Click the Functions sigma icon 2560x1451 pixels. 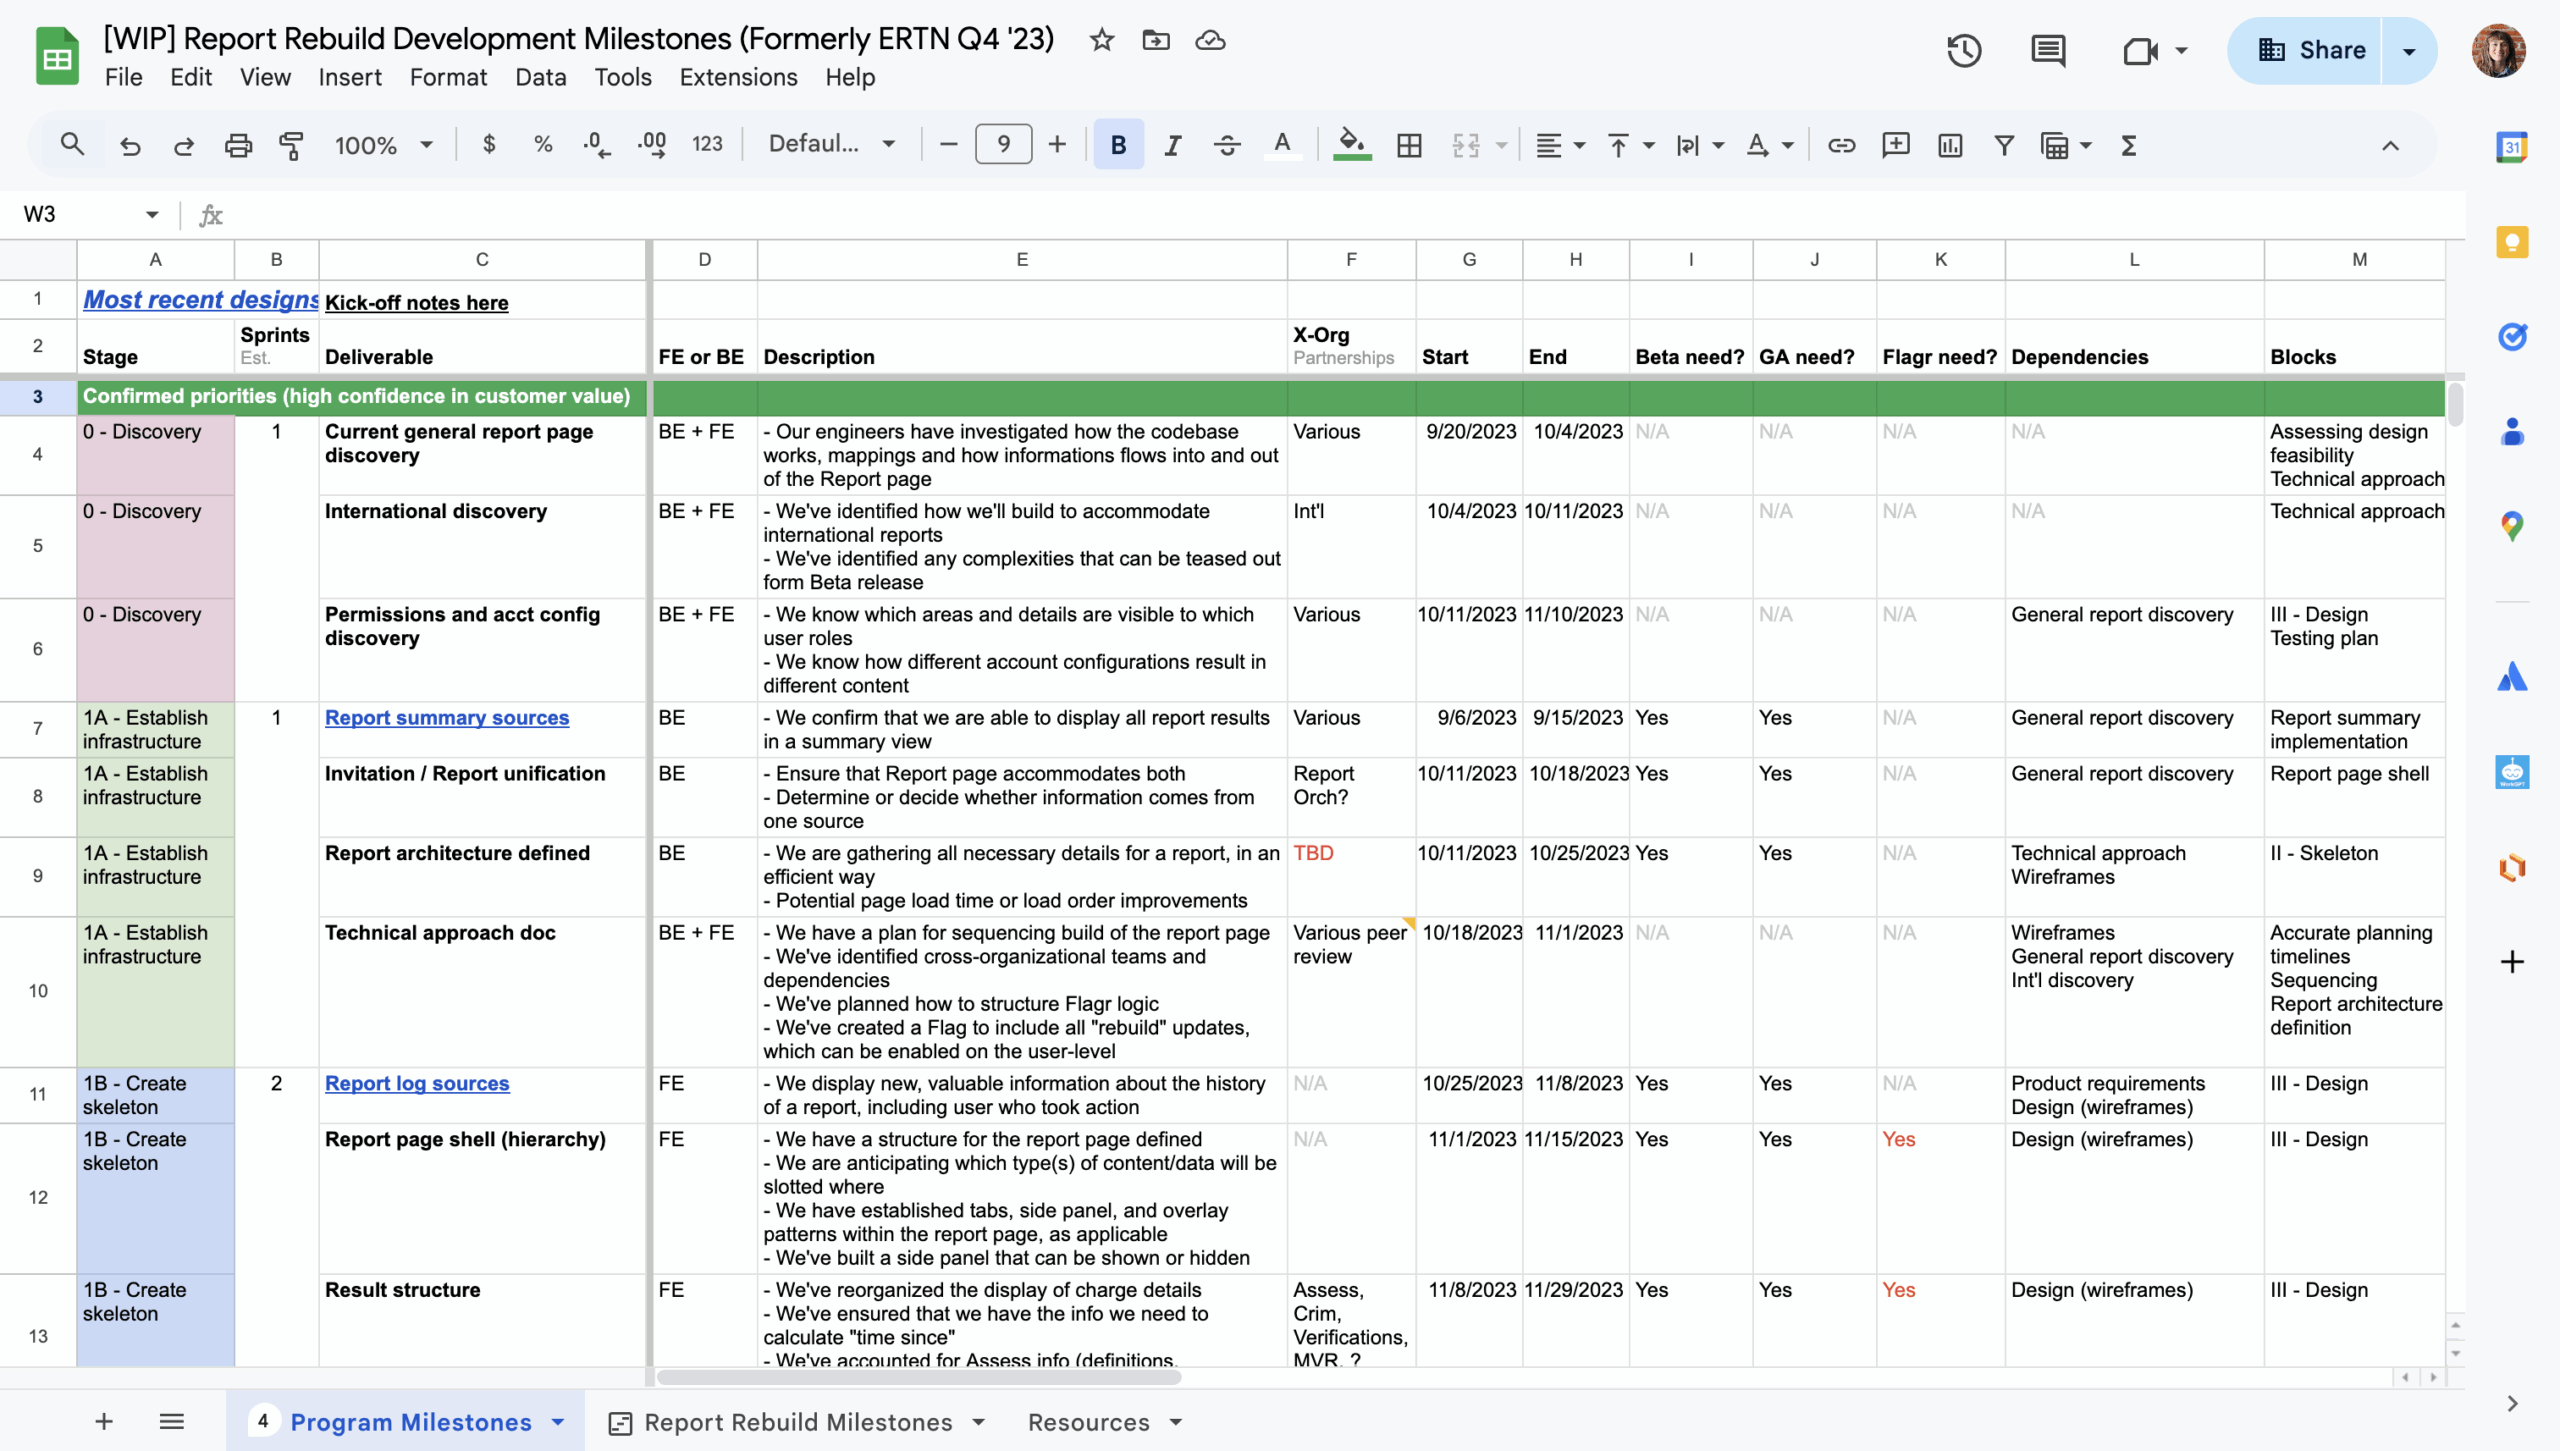[x=2129, y=145]
